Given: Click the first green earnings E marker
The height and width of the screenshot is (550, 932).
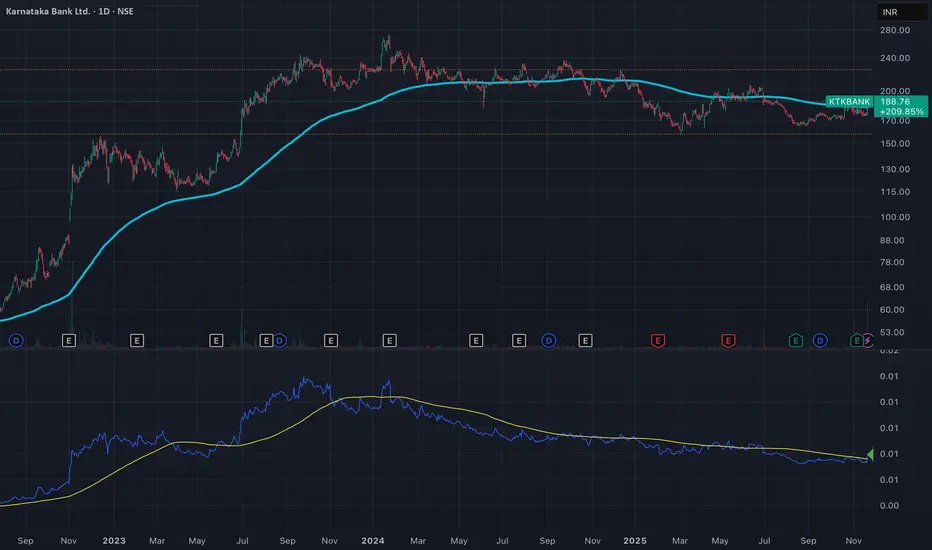Looking at the screenshot, I should pos(796,341).
